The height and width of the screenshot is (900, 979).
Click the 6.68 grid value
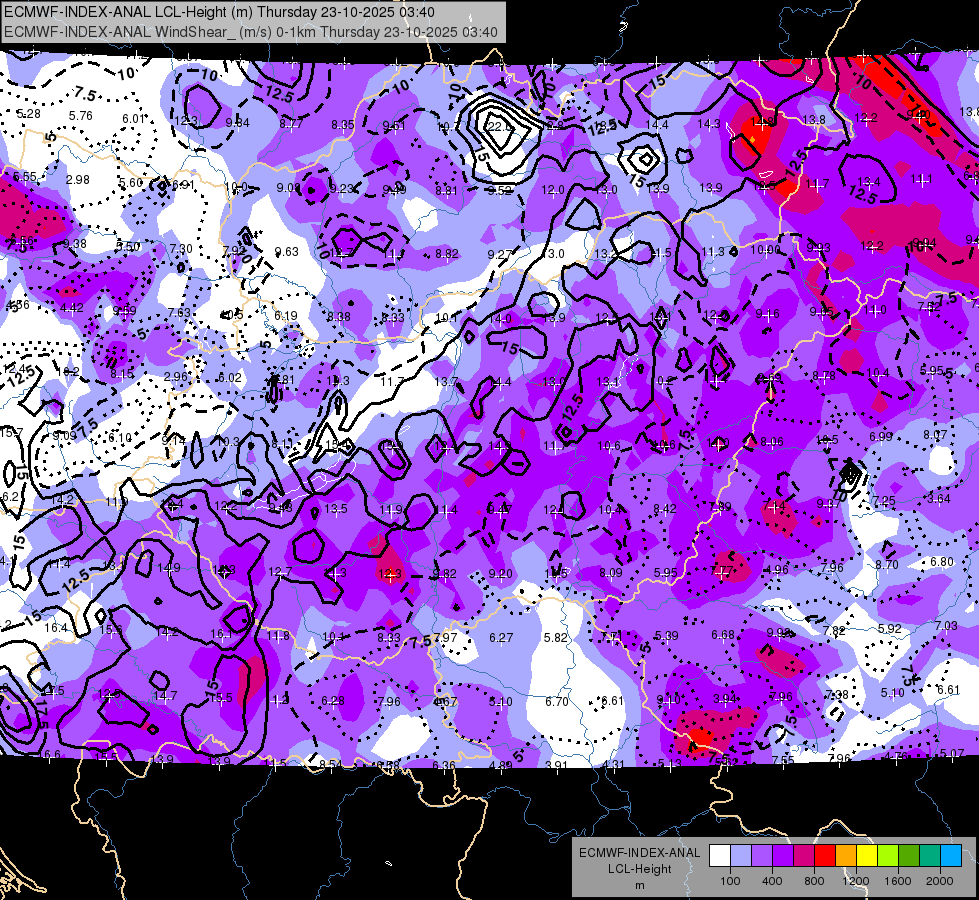coord(723,635)
